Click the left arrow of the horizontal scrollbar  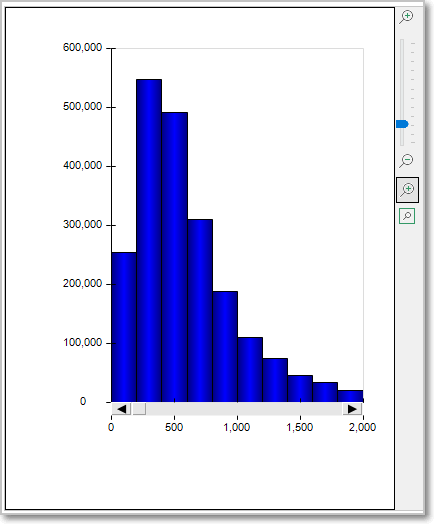(121, 409)
